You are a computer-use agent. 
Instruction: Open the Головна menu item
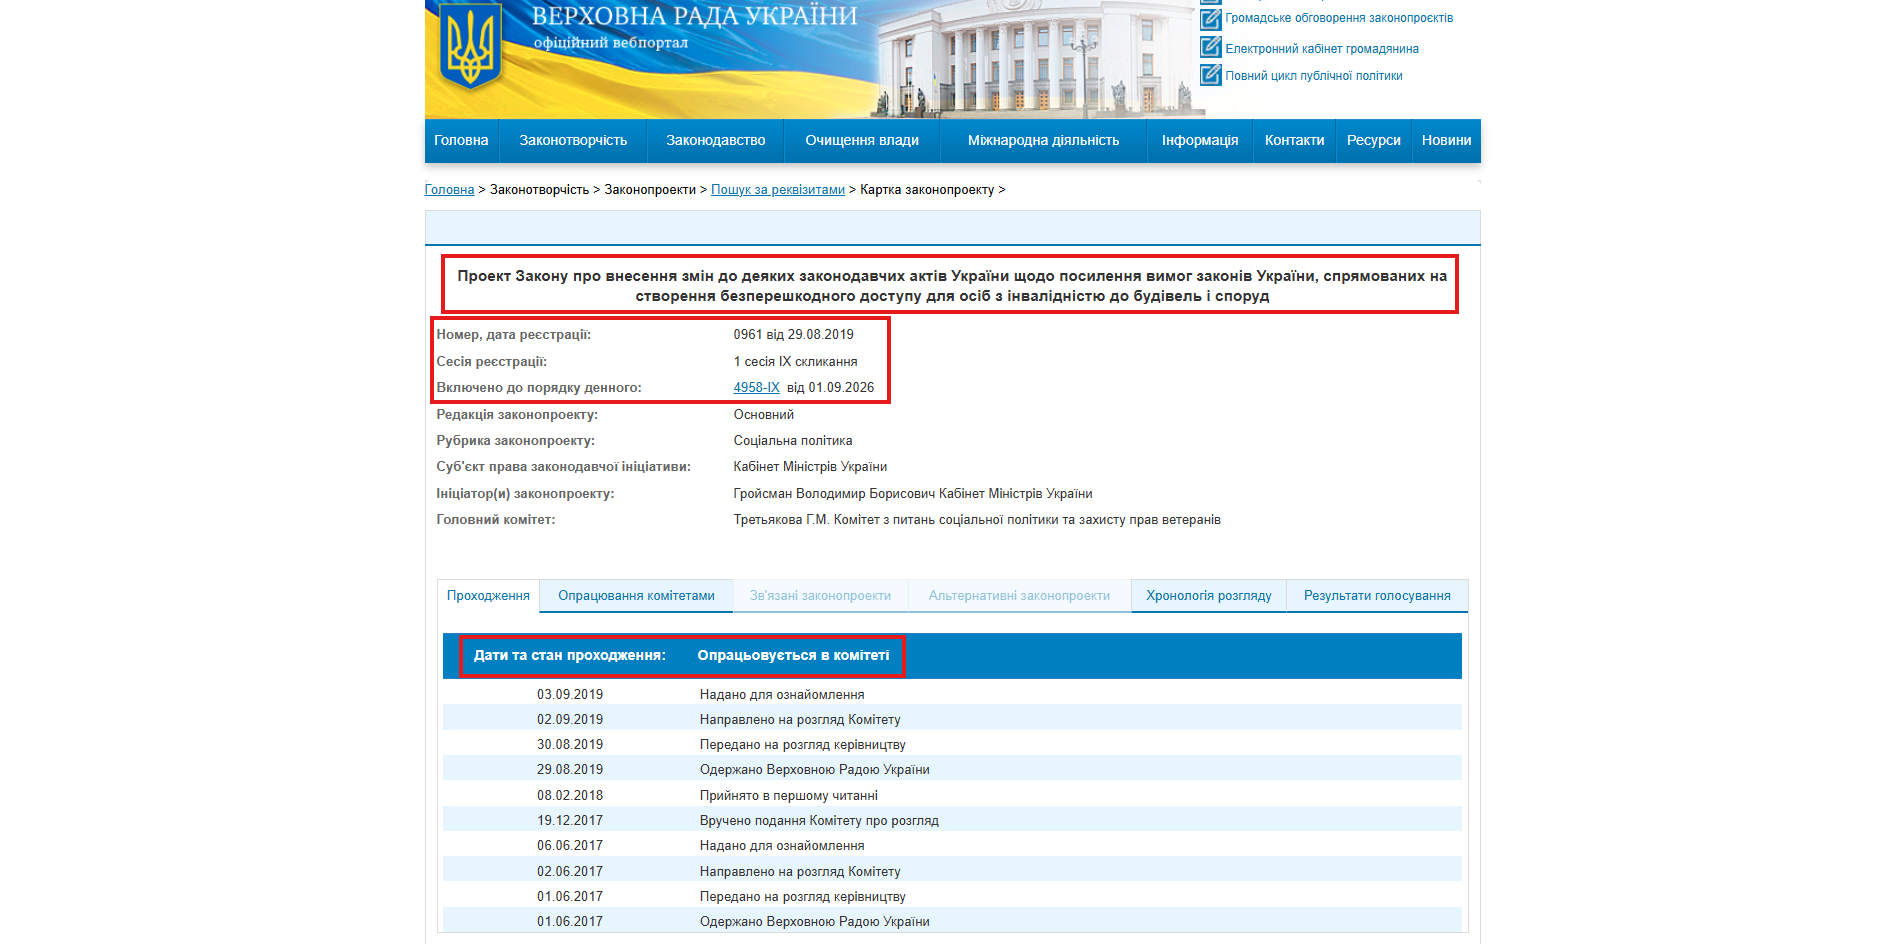[461, 140]
